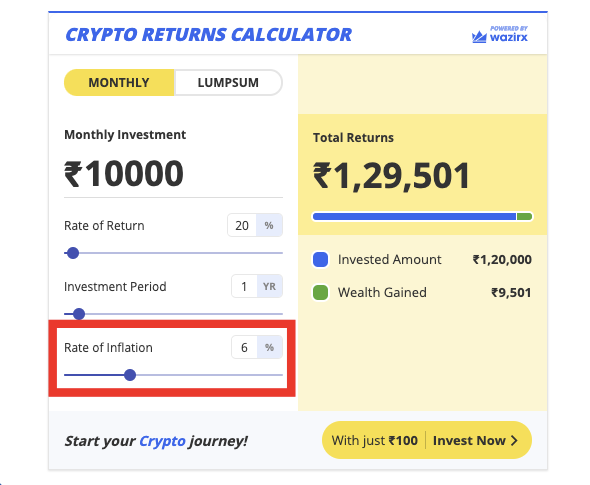Image resolution: width=590 pixels, height=485 pixels.
Task: Click the Invest Now button
Action: point(427,440)
